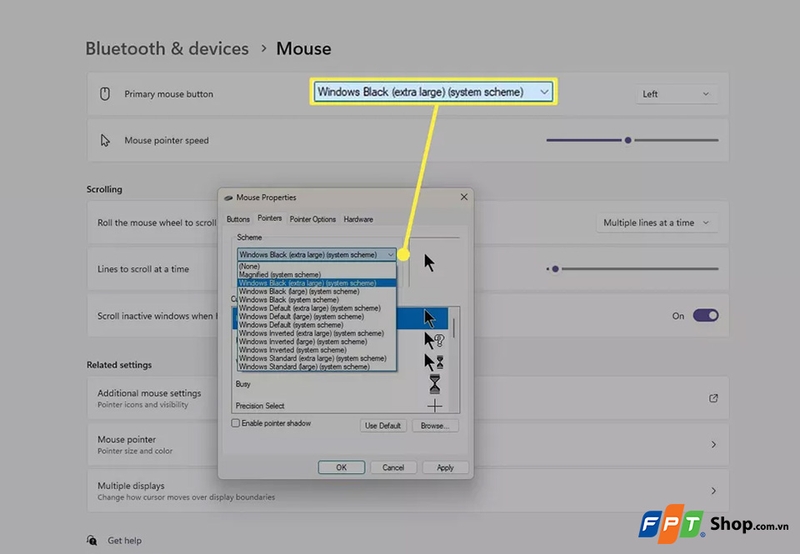Click the OK button
Image resolution: width=800 pixels, height=554 pixels.
point(341,467)
